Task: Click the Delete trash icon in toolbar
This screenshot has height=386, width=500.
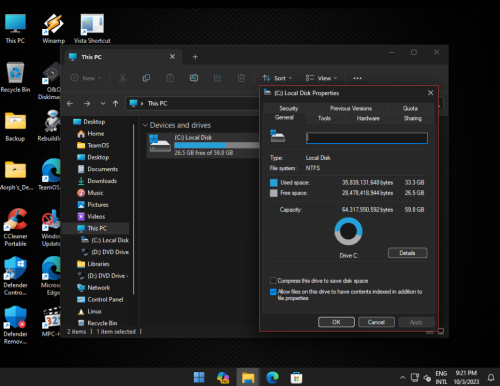Action: pos(241,78)
